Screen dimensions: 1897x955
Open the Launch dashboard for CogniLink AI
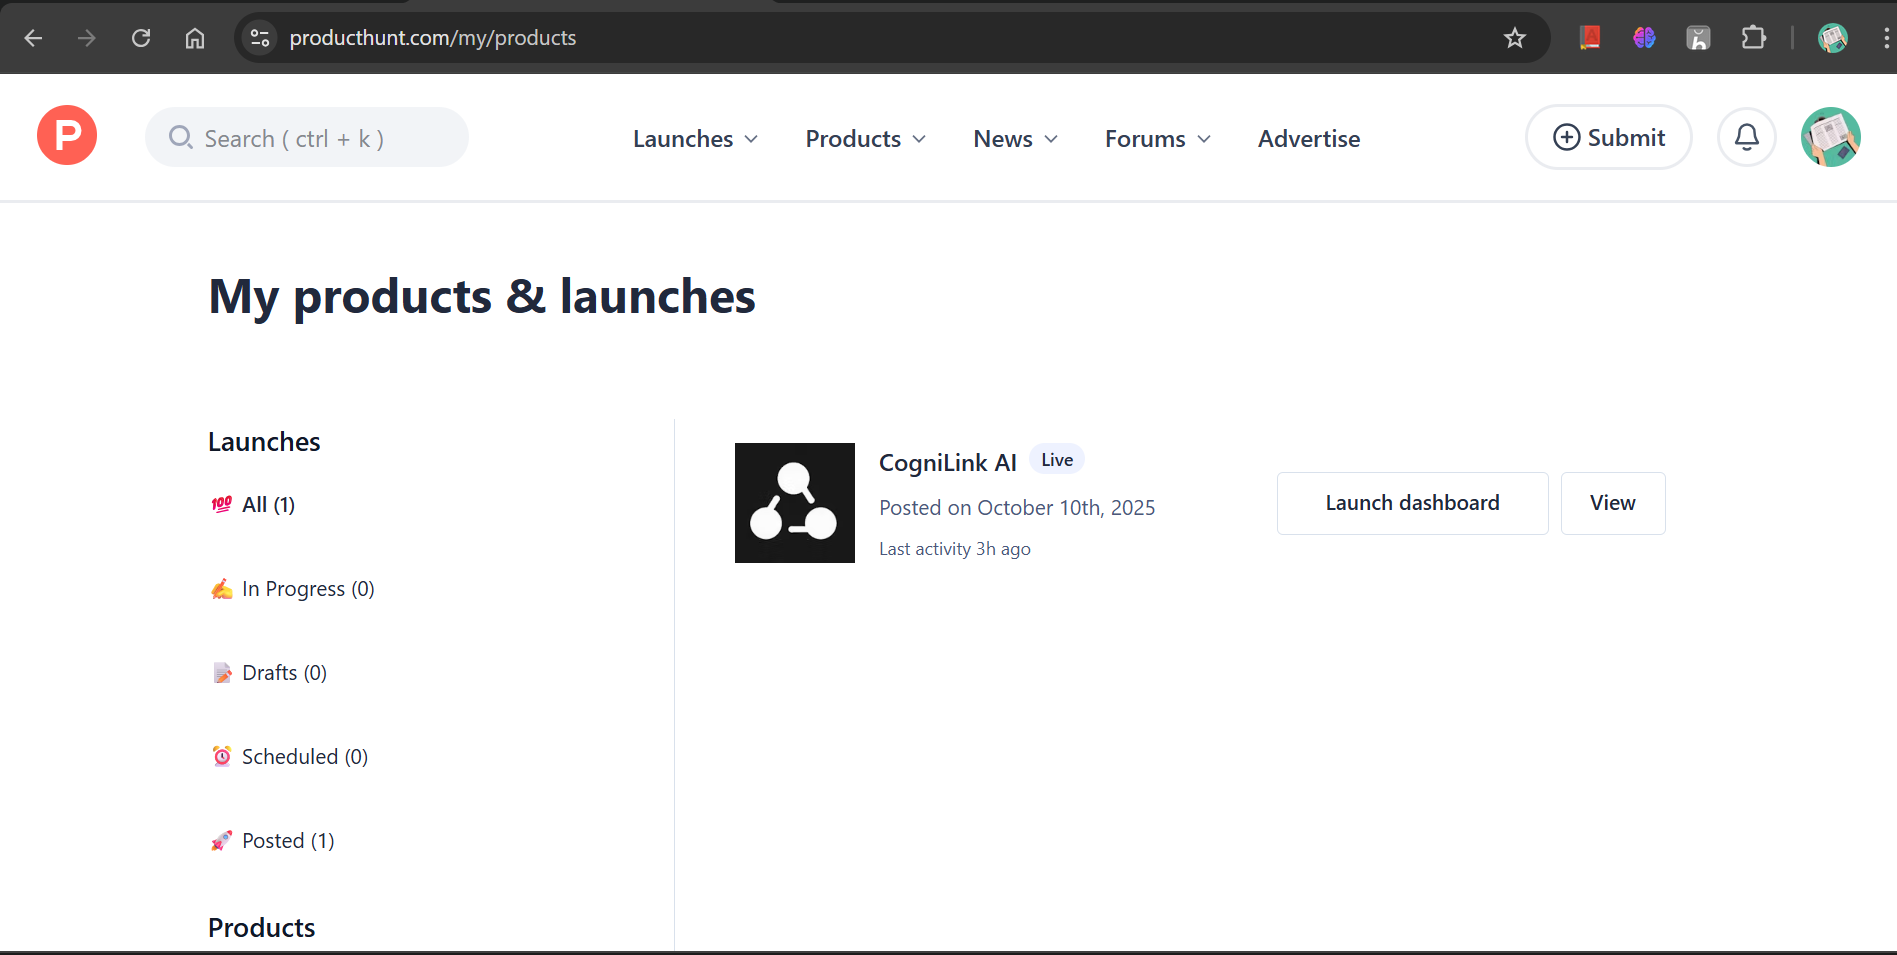[1412, 503]
